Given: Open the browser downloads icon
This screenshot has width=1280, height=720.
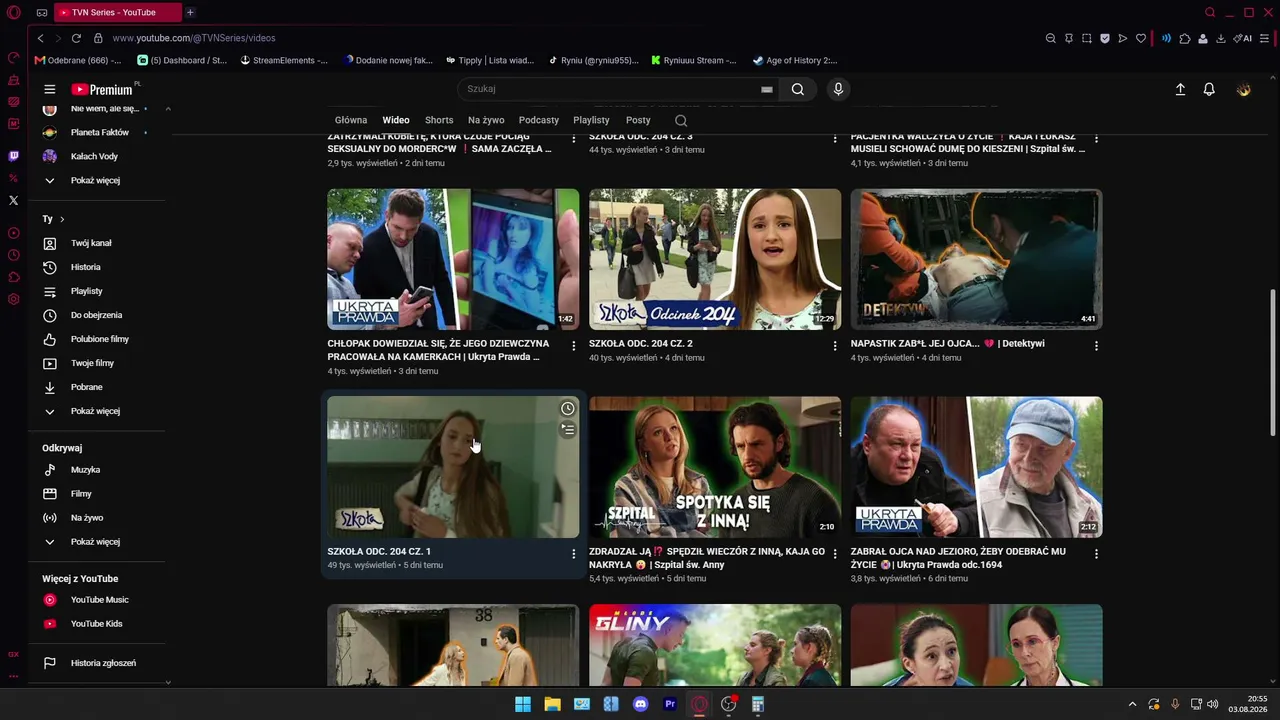Looking at the screenshot, I should click(1221, 38).
